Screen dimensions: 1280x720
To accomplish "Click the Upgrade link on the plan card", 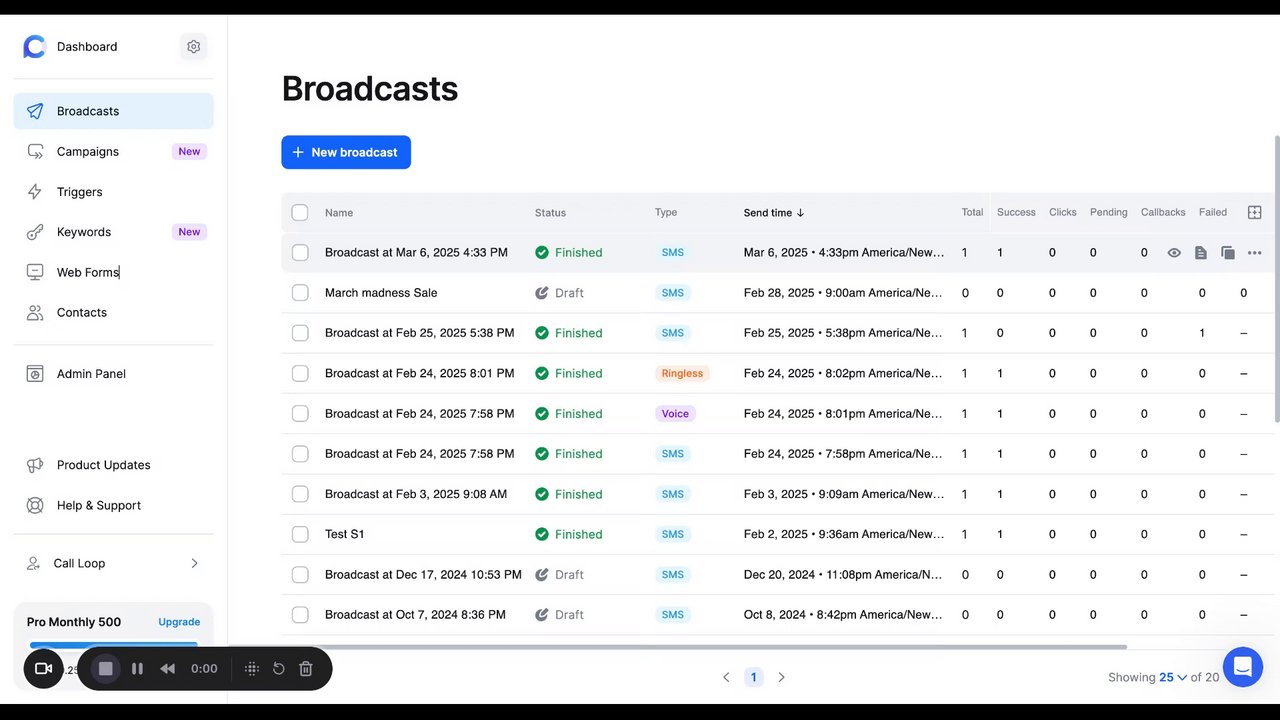I will click(x=179, y=622).
